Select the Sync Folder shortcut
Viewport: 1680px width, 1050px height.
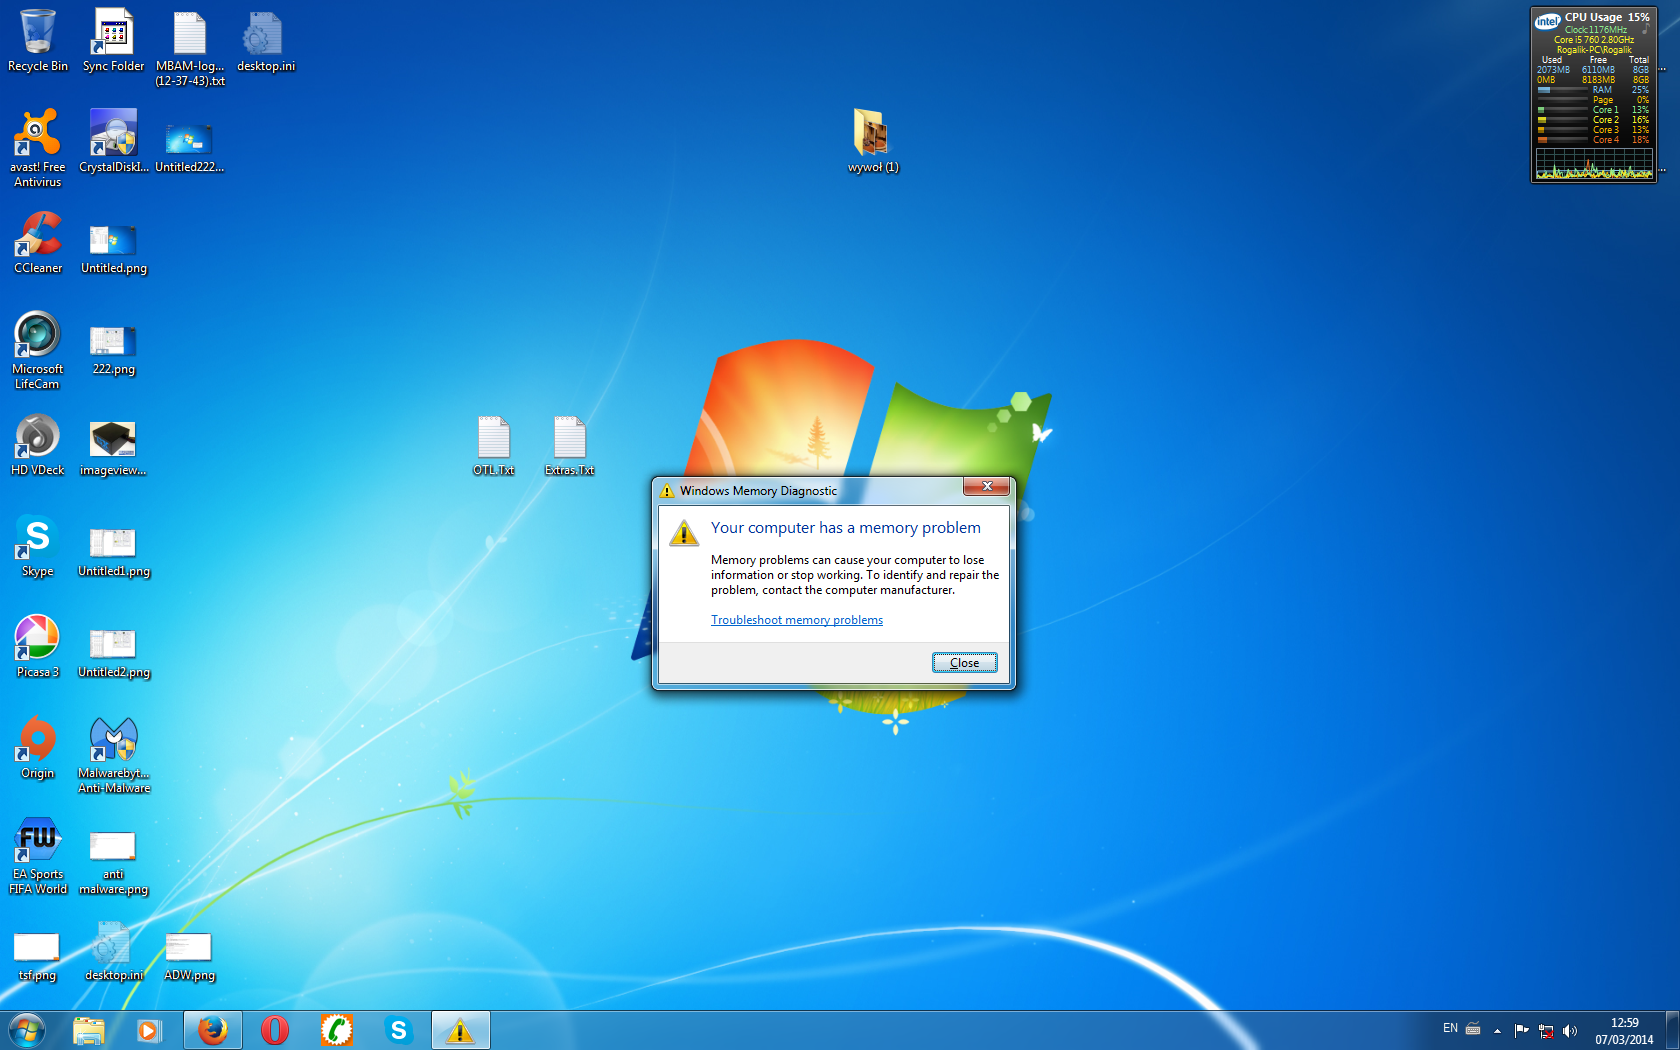[x=113, y=40]
